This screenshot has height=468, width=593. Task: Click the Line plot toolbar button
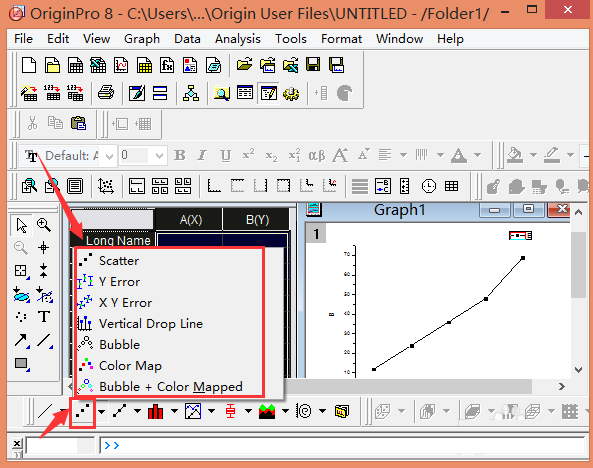[45, 411]
